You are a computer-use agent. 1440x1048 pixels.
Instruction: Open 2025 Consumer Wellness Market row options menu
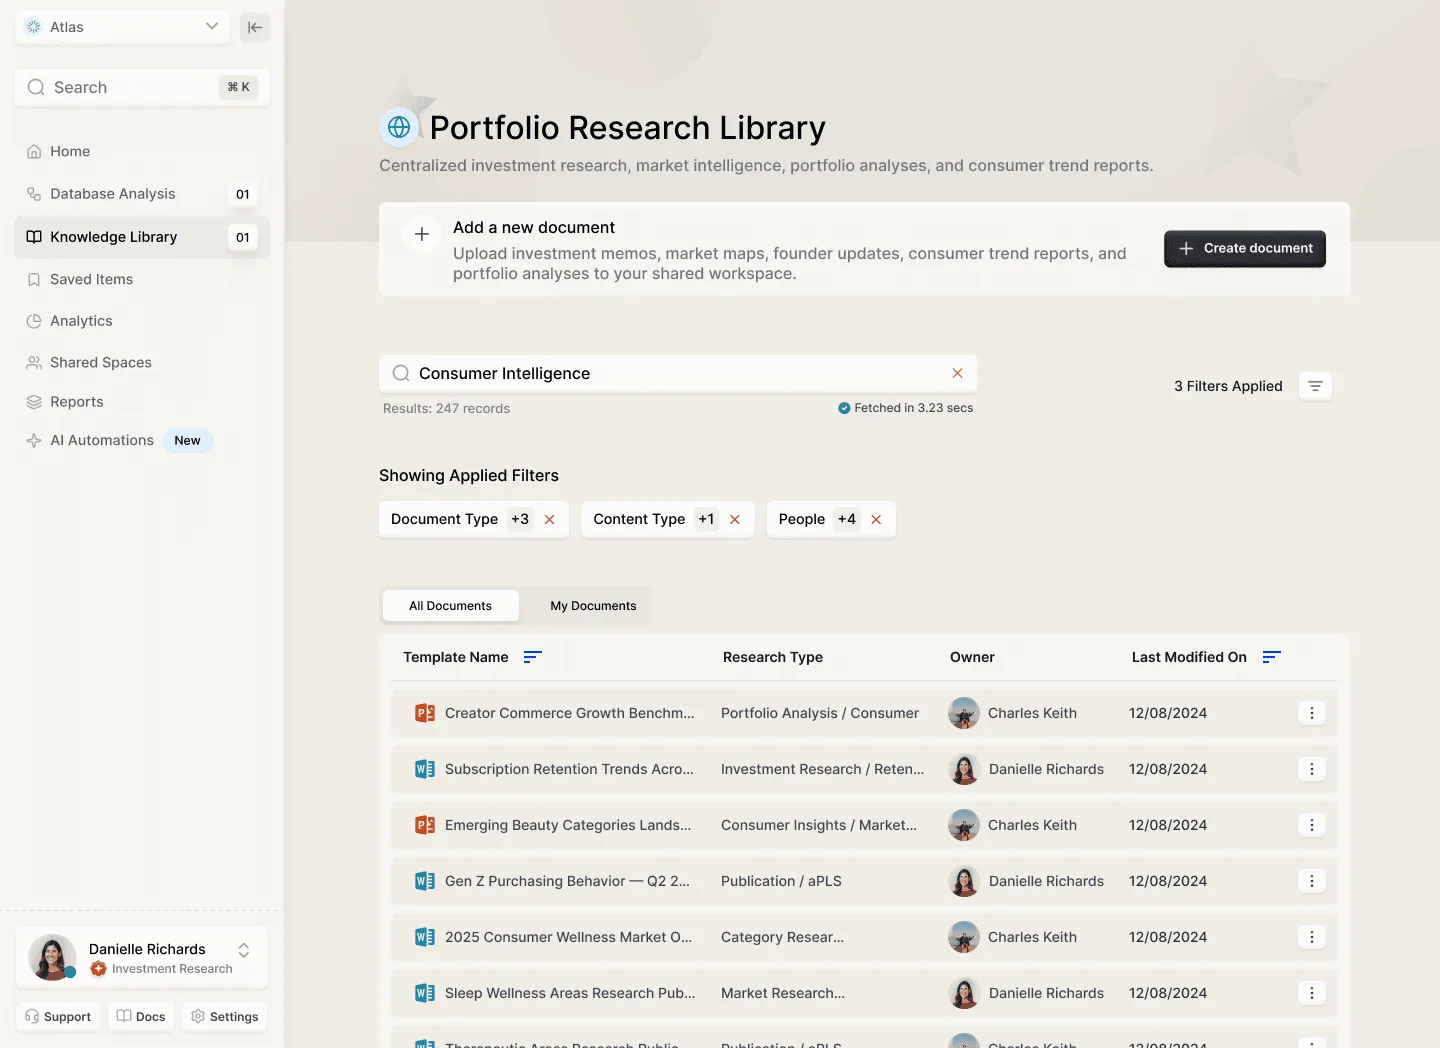point(1312,937)
